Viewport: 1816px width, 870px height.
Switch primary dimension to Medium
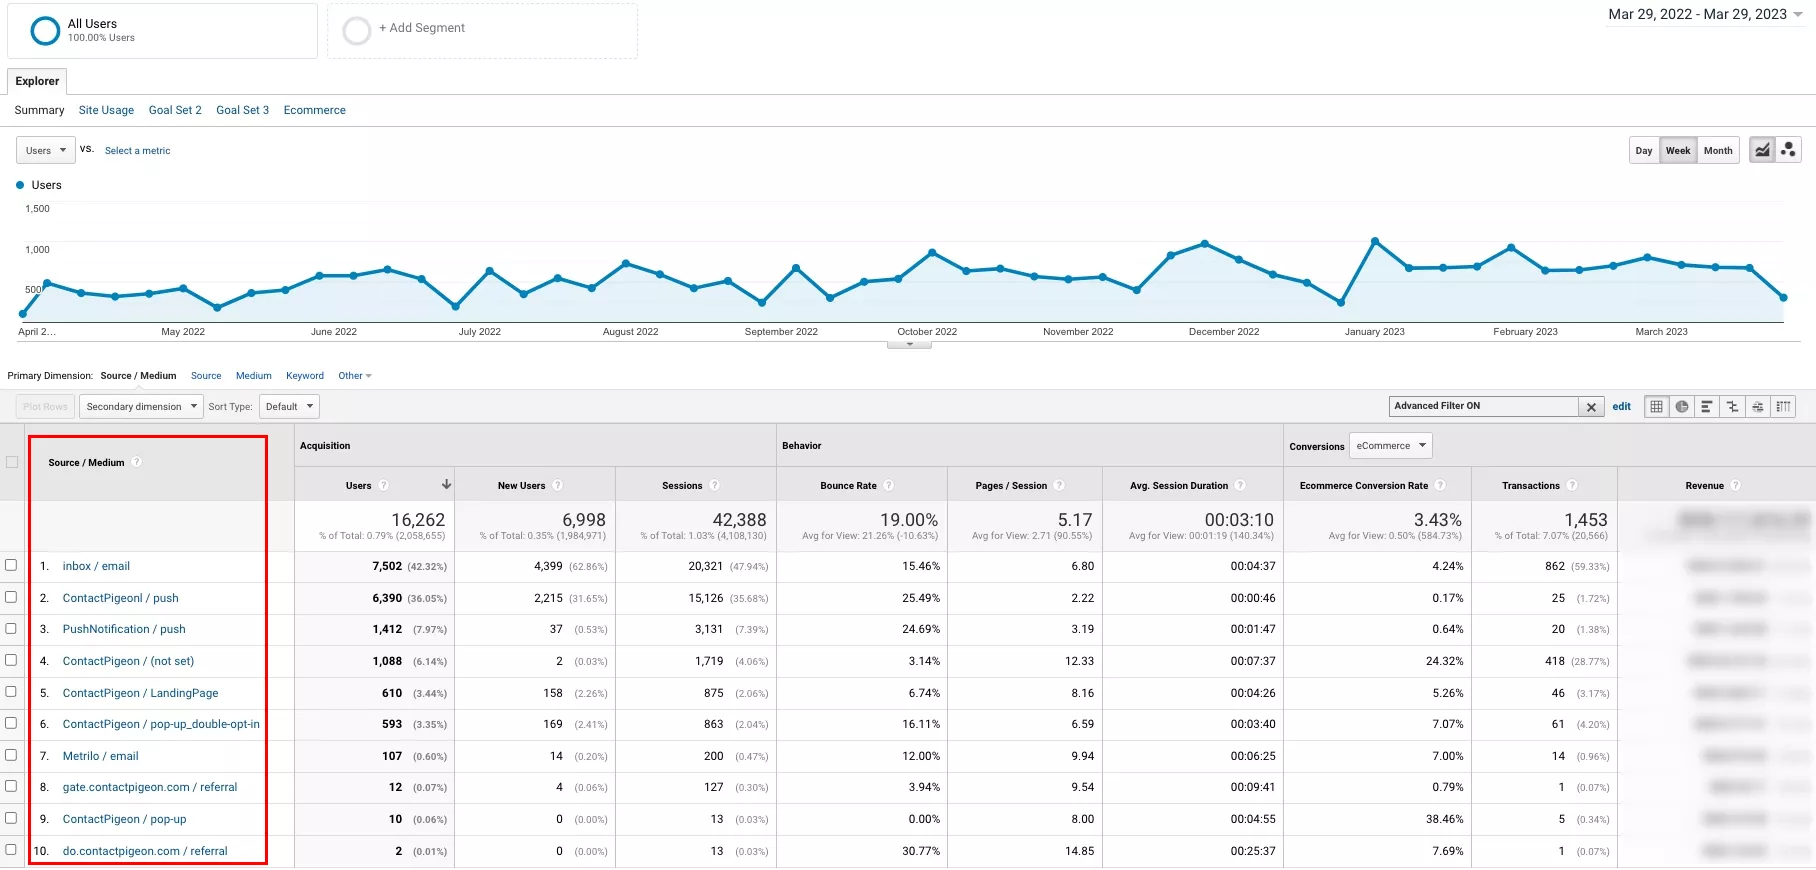coord(253,376)
